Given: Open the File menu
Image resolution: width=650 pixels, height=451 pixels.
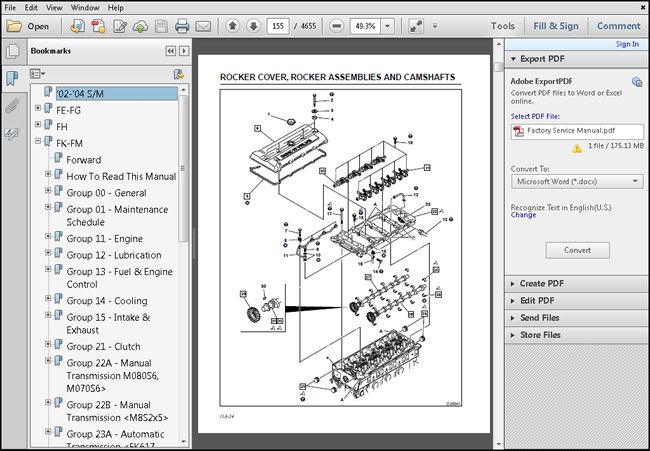Looking at the screenshot, I should 10,7.
